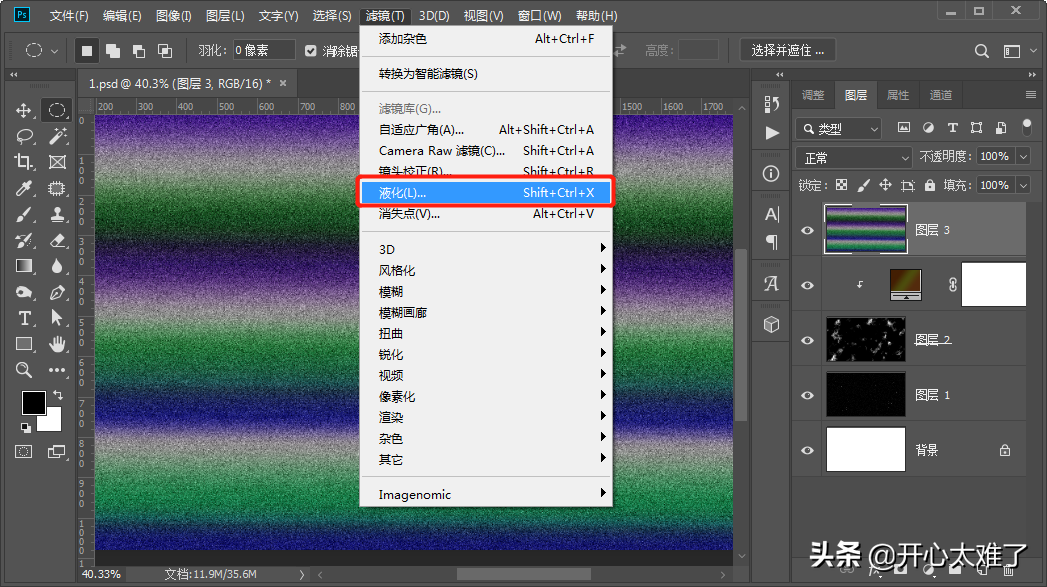The width and height of the screenshot is (1047, 587).
Task: Click the 选择并遮住 button
Action: (788, 50)
